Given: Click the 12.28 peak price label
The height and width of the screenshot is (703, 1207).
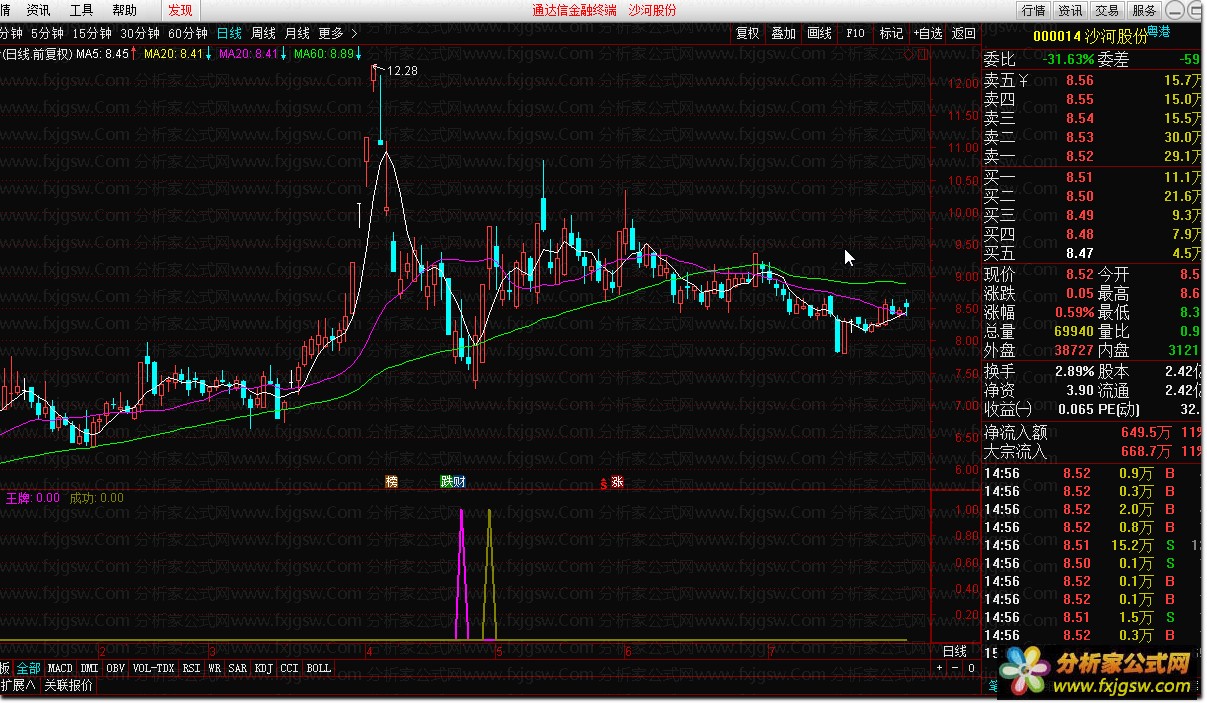Looking at the screenshot, I should pos(402,71).
